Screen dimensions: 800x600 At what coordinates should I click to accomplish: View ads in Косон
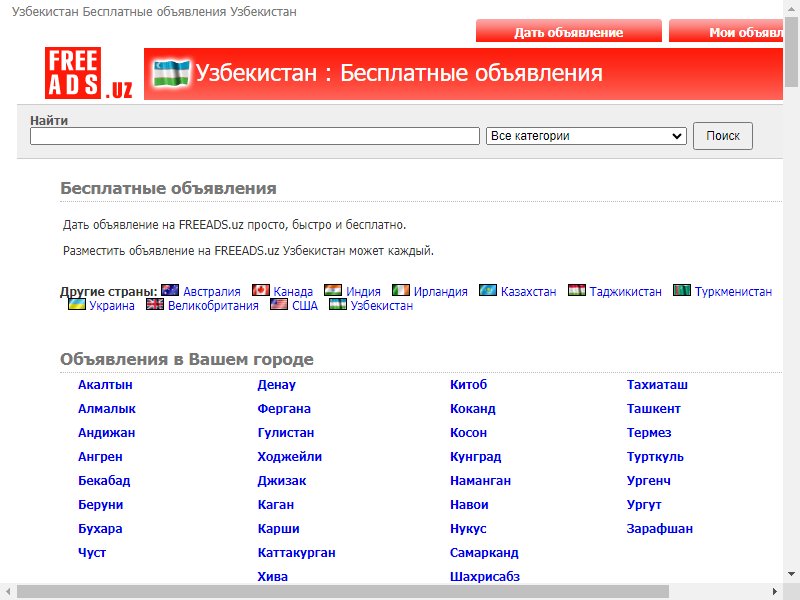[x=468, y=433]
